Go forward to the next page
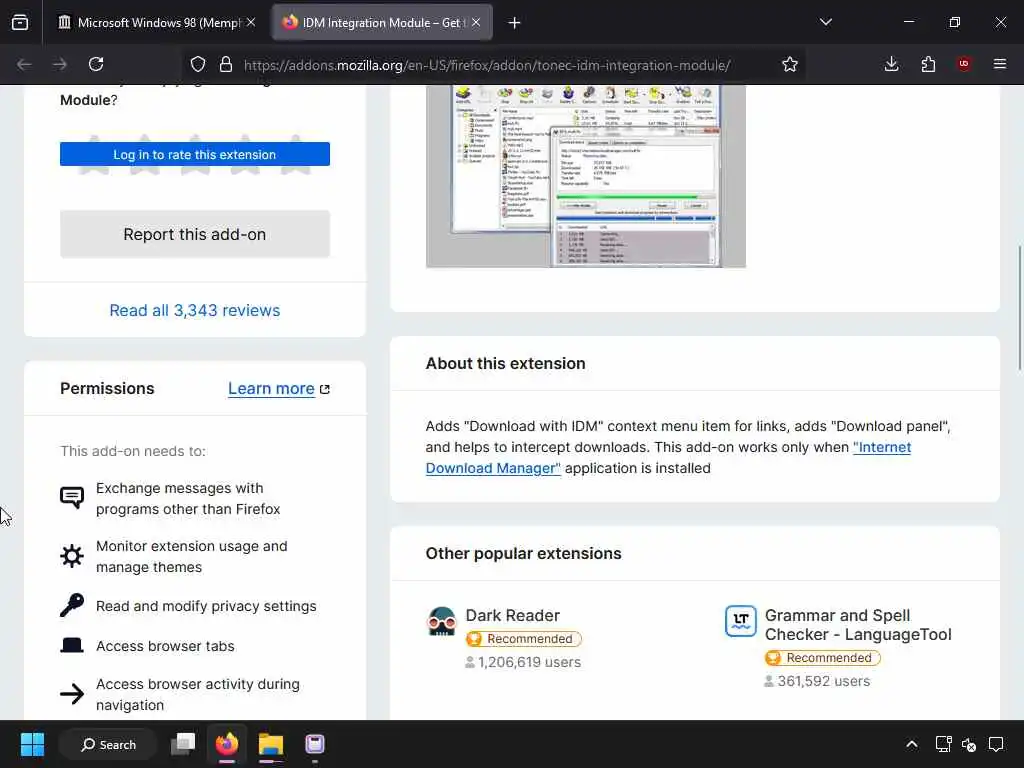The height and width of the screenshot is (768, 1024). pyautogui.click(x=60, y=64)
